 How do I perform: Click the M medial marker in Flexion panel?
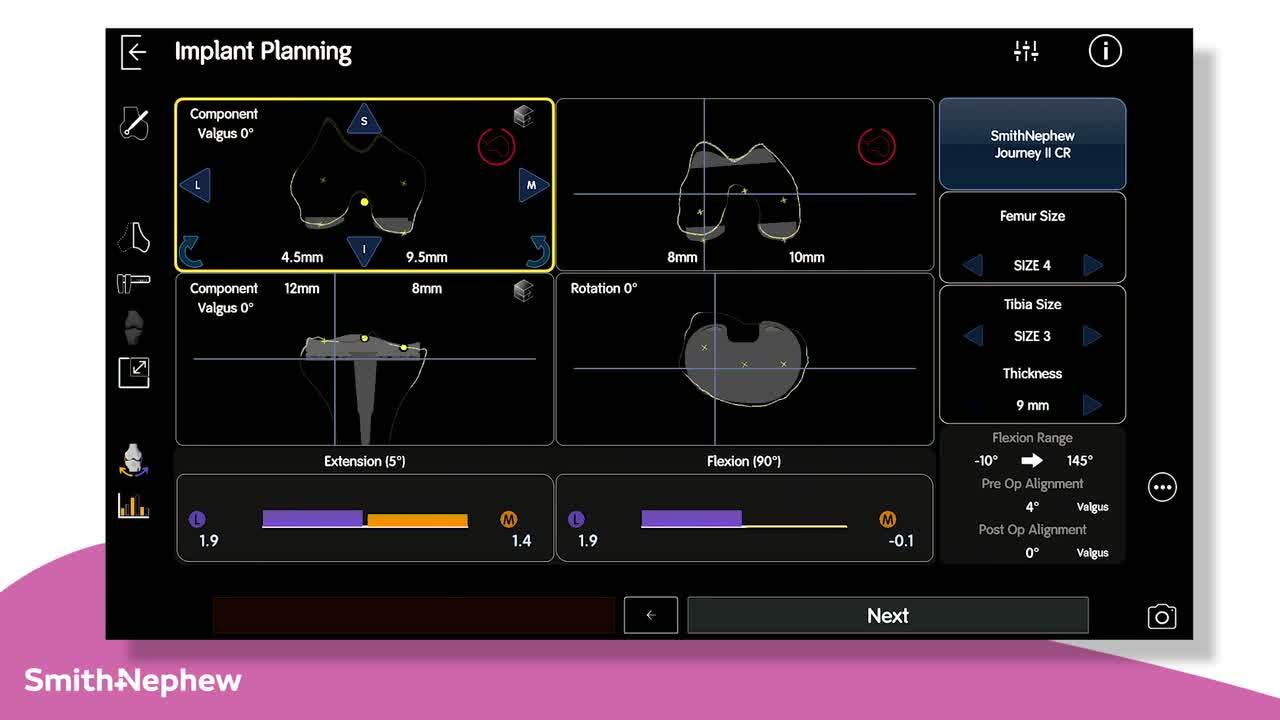888,520
